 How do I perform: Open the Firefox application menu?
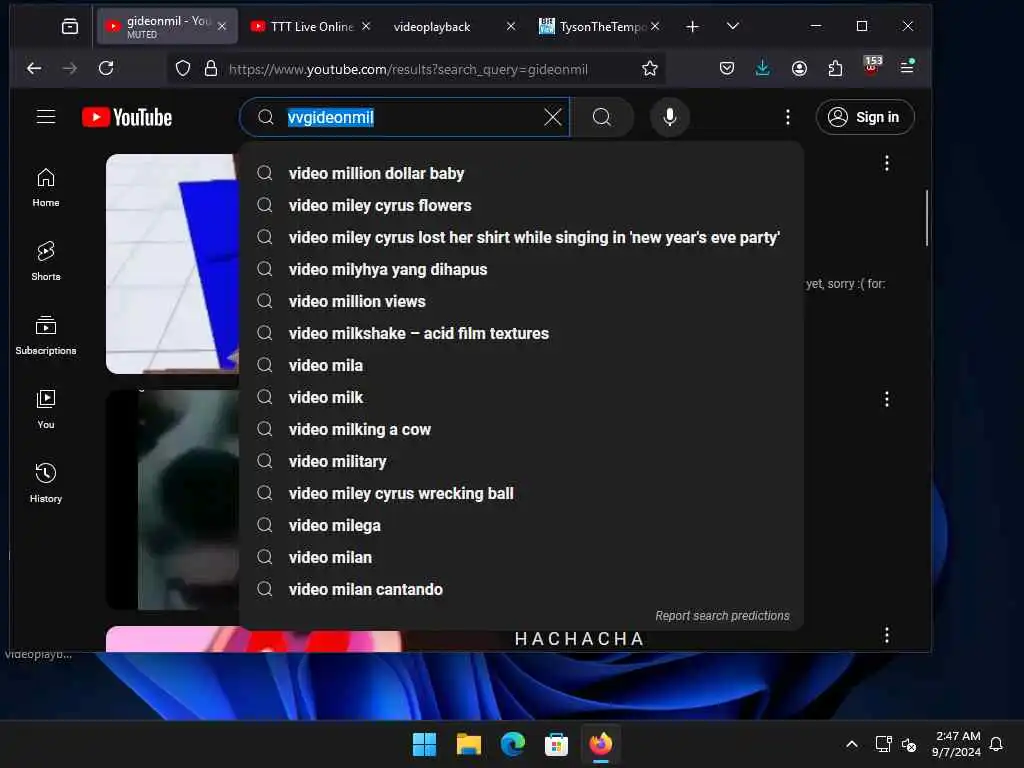[907, 67]
